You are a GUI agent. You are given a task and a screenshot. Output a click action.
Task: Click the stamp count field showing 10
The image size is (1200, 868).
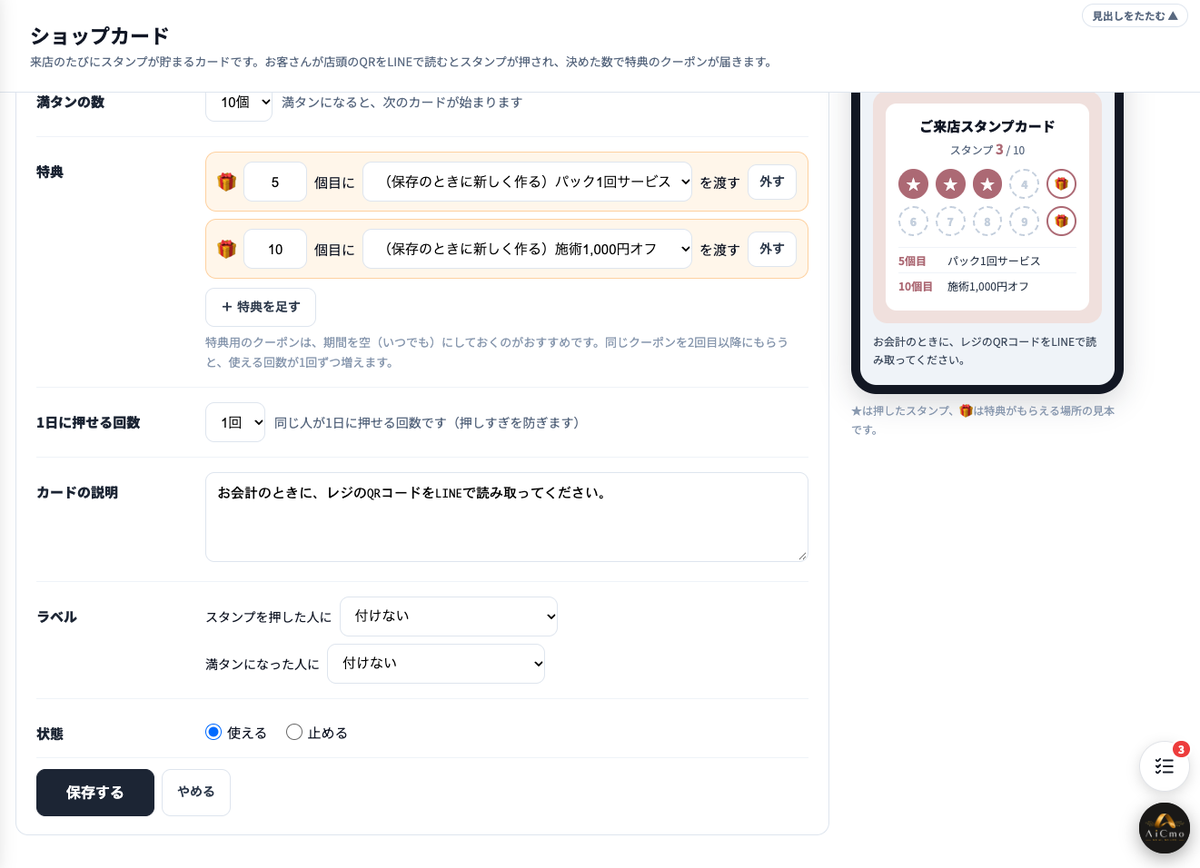click(275, 249)
